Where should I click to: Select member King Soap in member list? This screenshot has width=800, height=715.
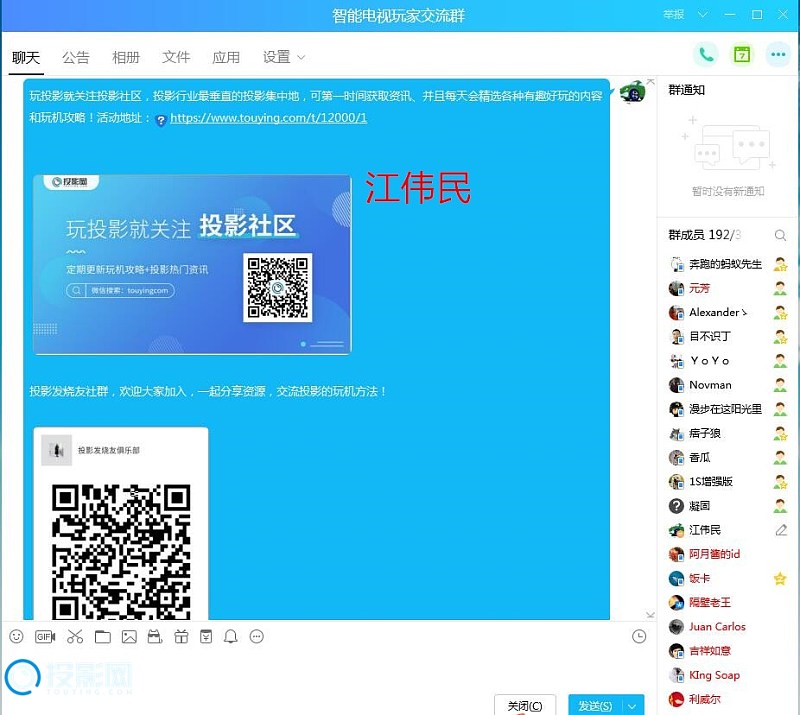point(728,675)
